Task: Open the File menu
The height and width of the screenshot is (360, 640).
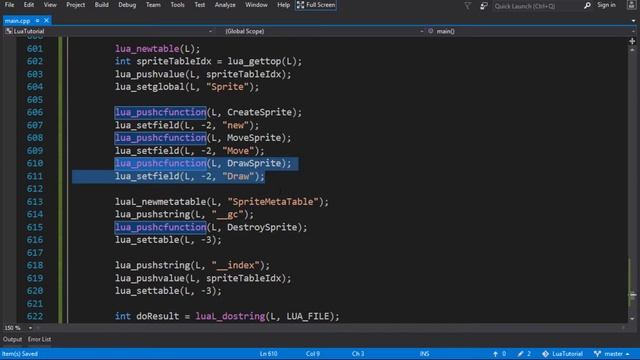Action: tap(9, 5)
